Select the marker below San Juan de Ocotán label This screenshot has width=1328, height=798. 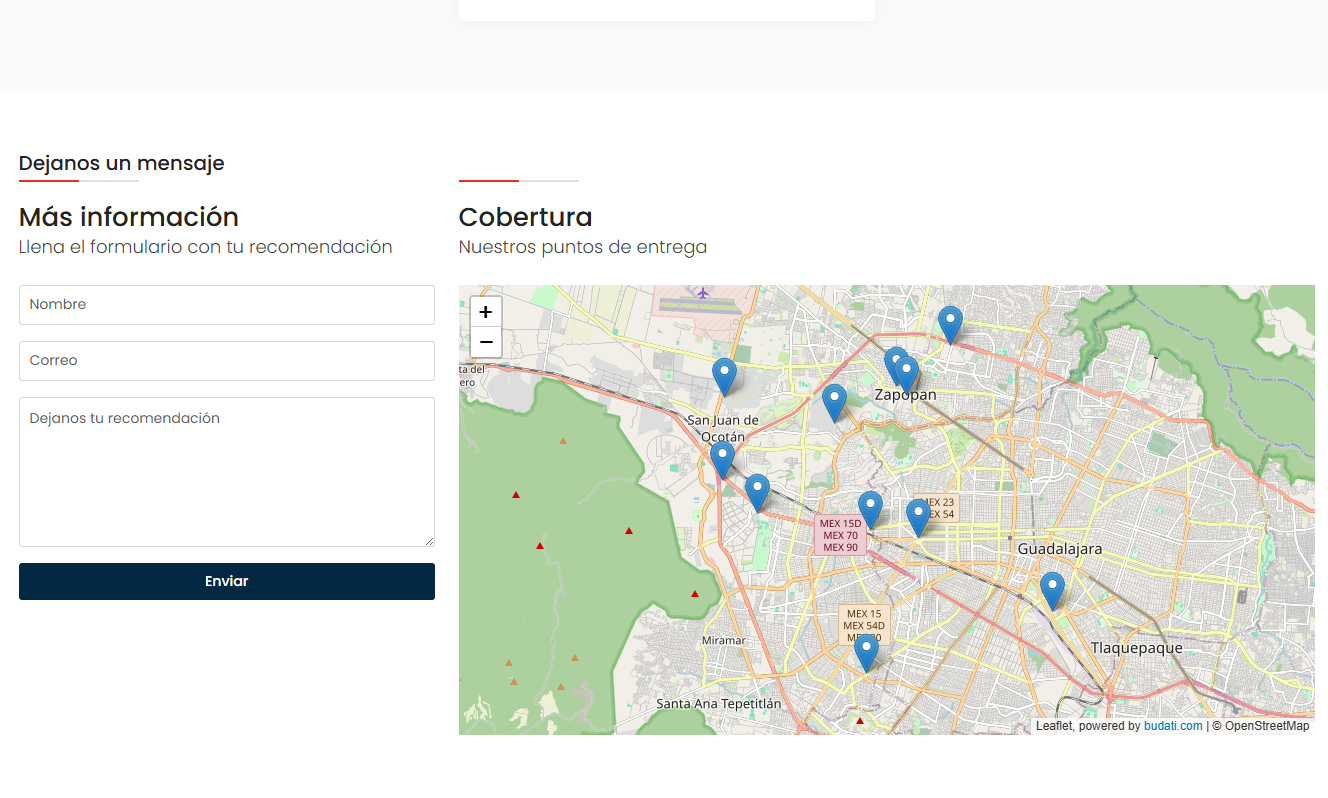tap(722, 460)
